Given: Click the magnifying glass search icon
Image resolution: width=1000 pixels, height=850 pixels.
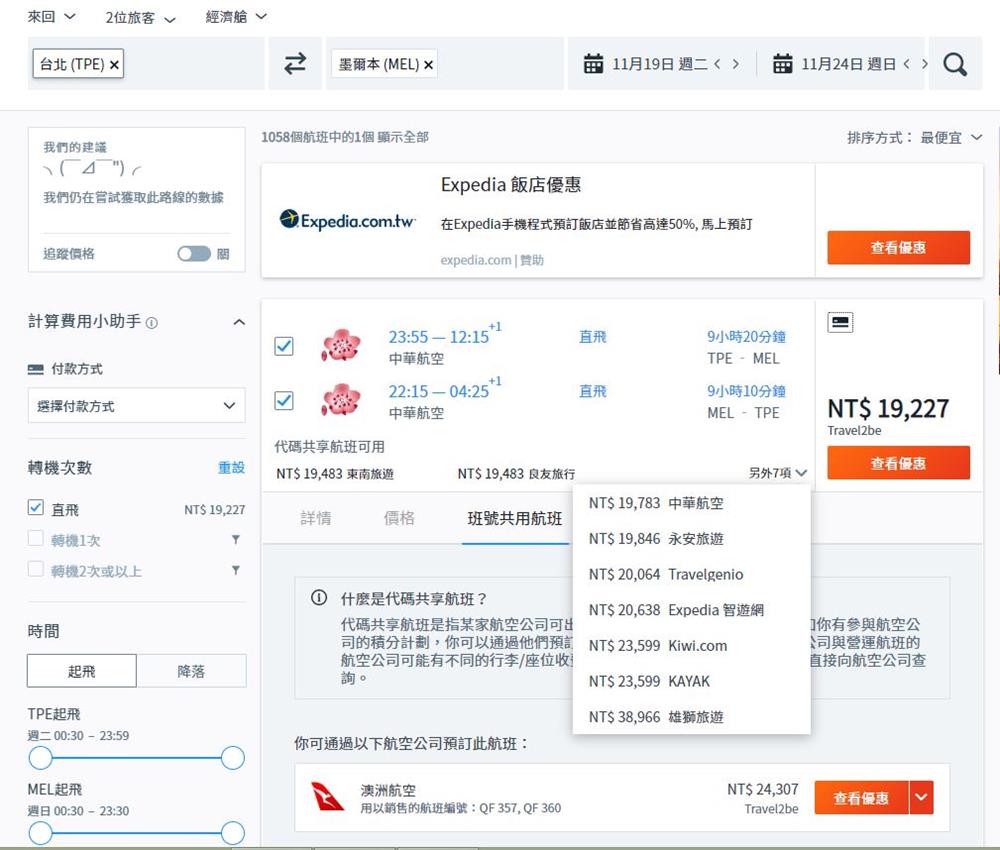Looking at the screenshot, I should (955, 64).
